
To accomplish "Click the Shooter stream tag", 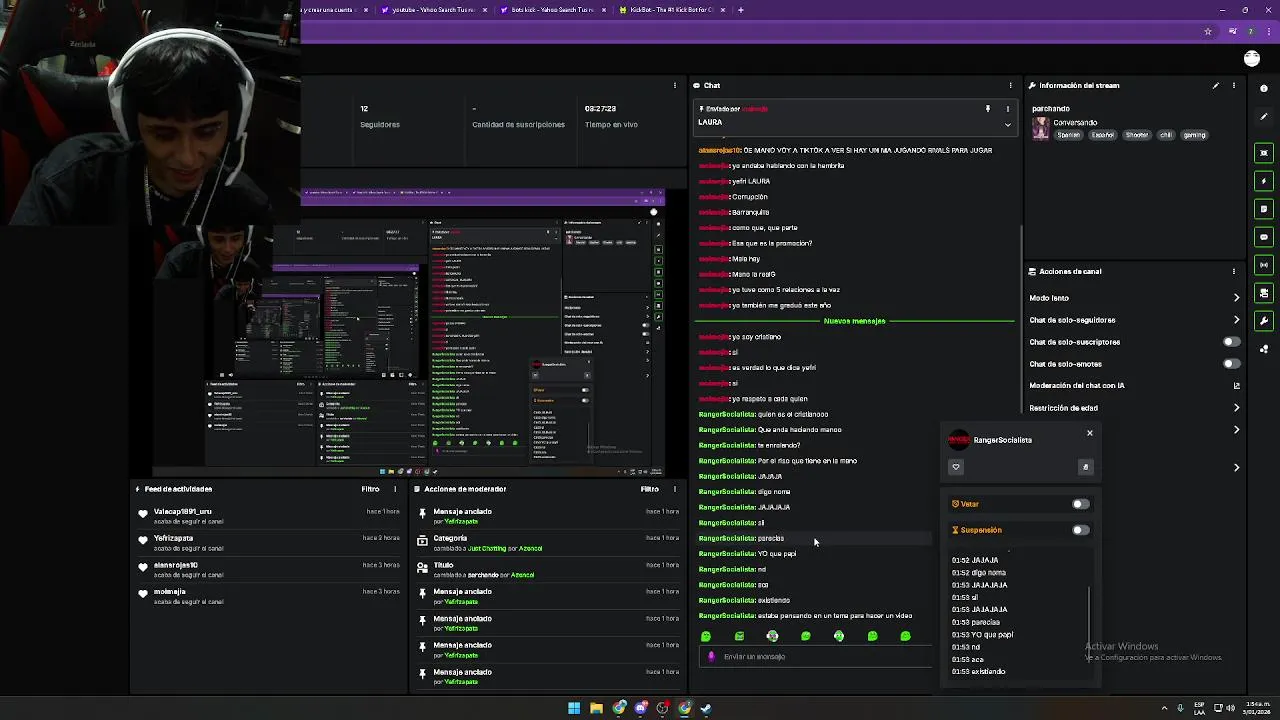I will 1137,135.
